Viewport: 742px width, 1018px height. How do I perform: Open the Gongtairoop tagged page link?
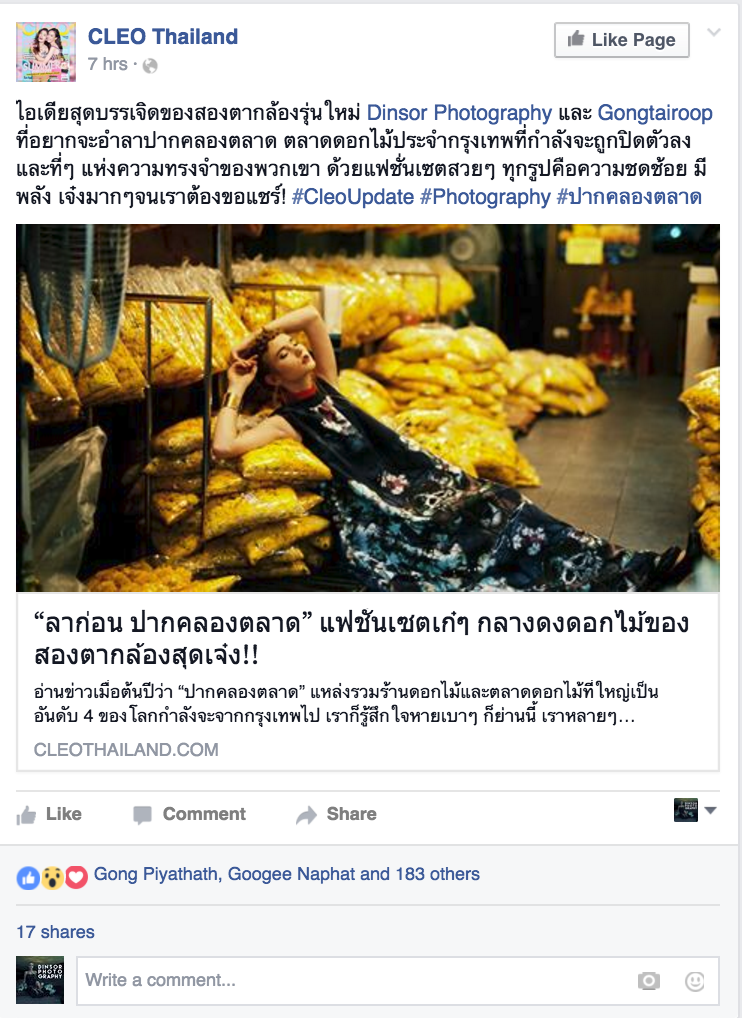654,113
